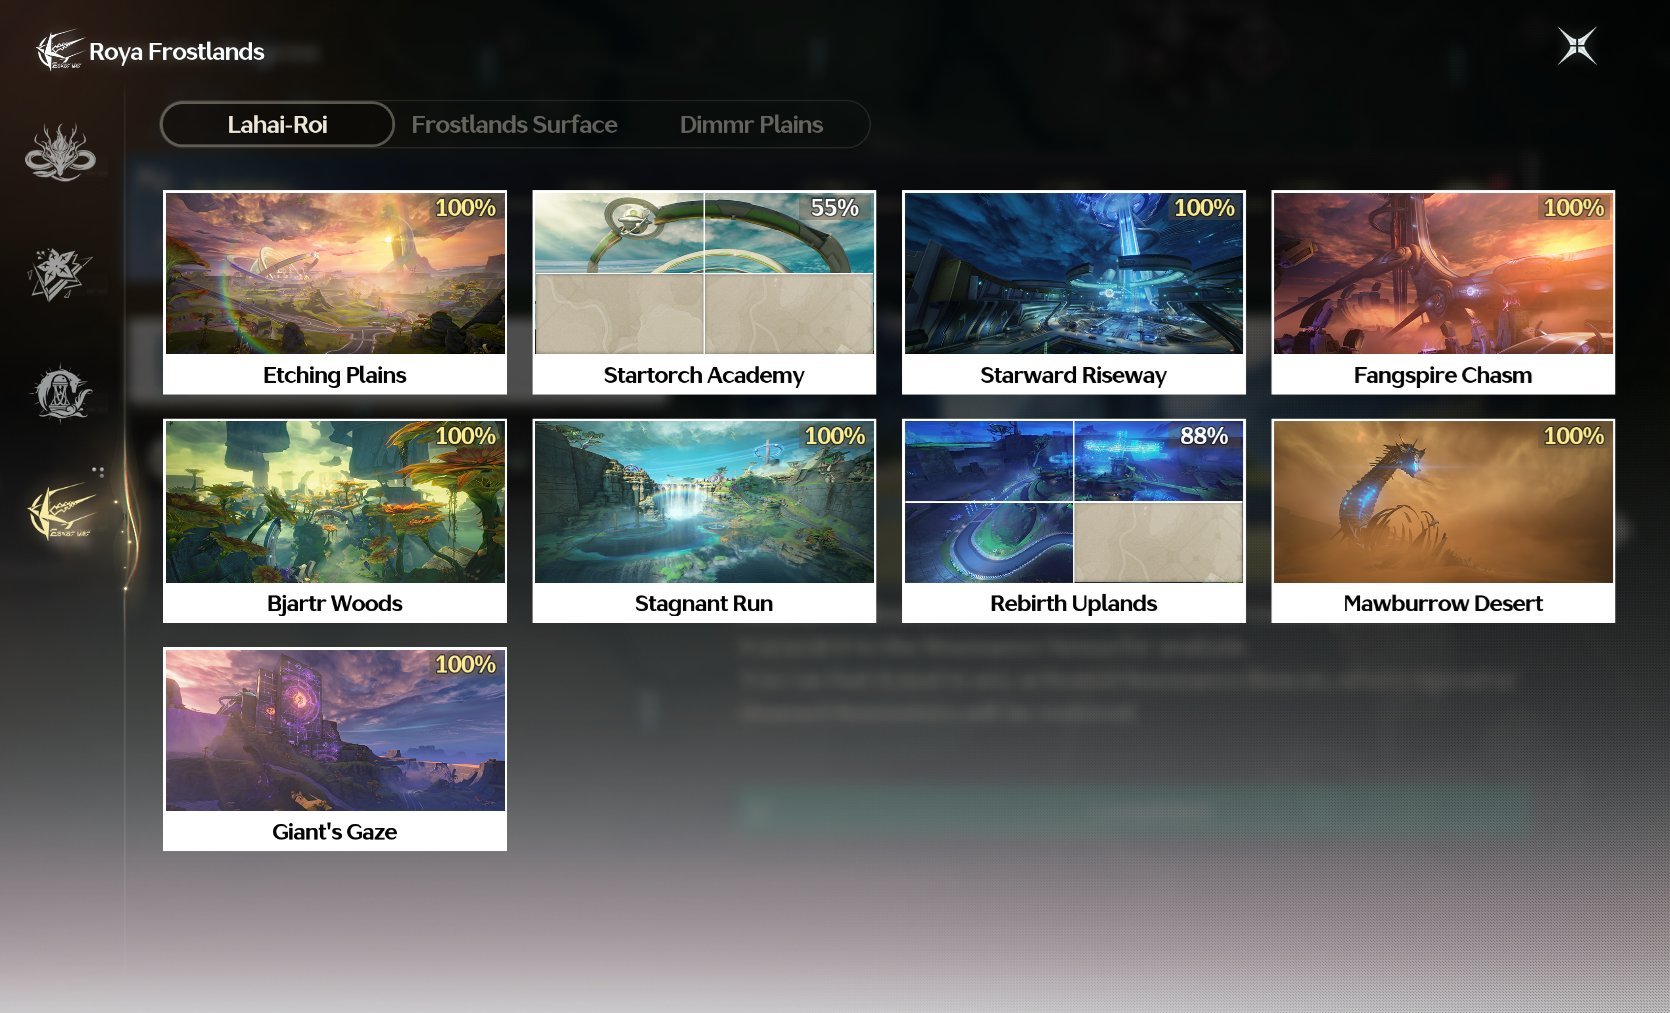Viewport: 1670px width, 1013px height.
Task: Select the highlighted Roya Frostlands sidebar icon
Action: point(62,511)
